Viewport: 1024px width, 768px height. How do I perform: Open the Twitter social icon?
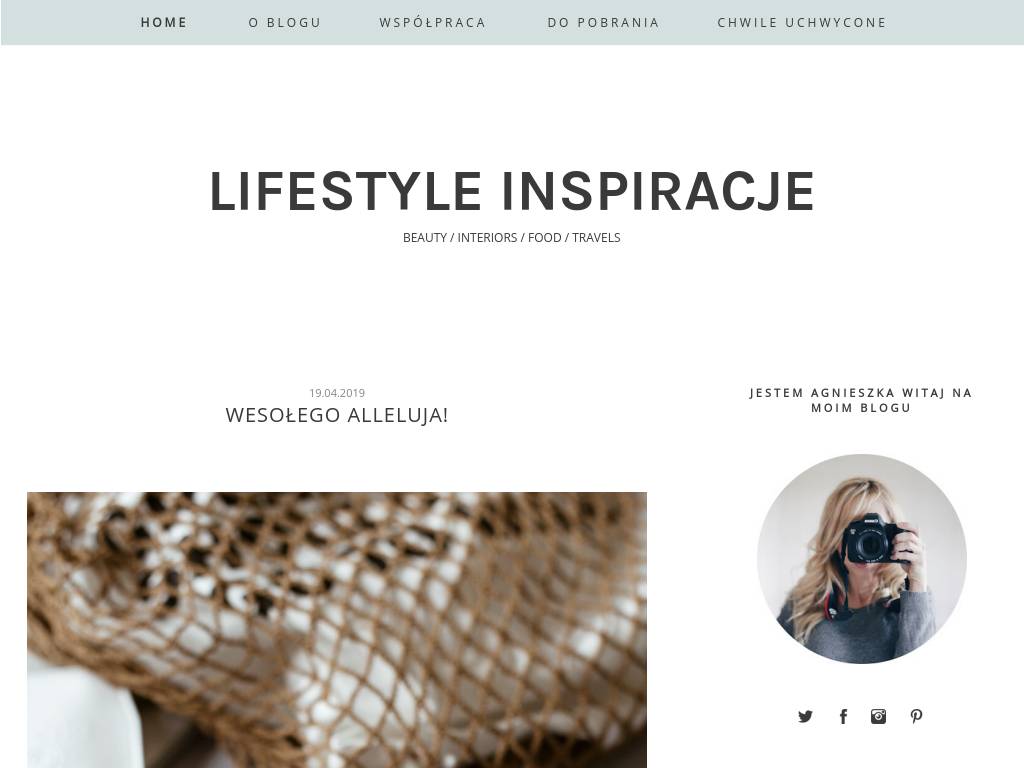[x=805, y=716]
